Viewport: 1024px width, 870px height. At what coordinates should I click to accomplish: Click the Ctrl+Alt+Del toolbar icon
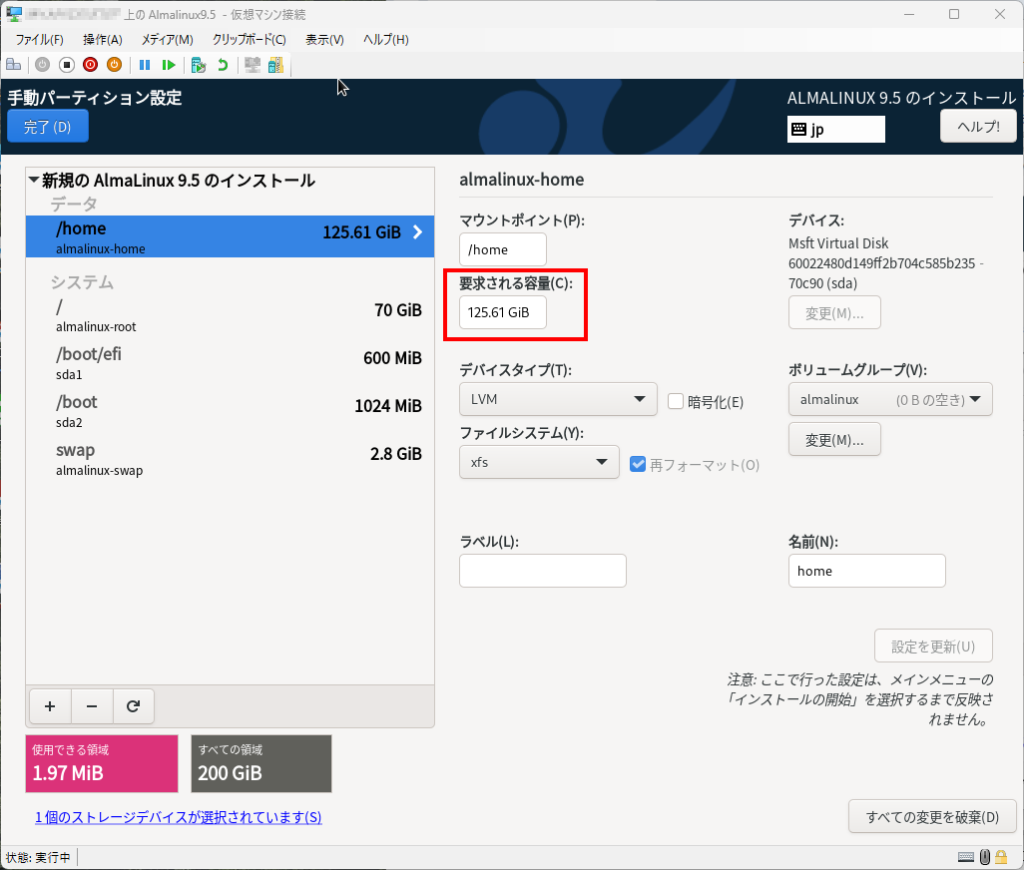(x=14, y=65)
